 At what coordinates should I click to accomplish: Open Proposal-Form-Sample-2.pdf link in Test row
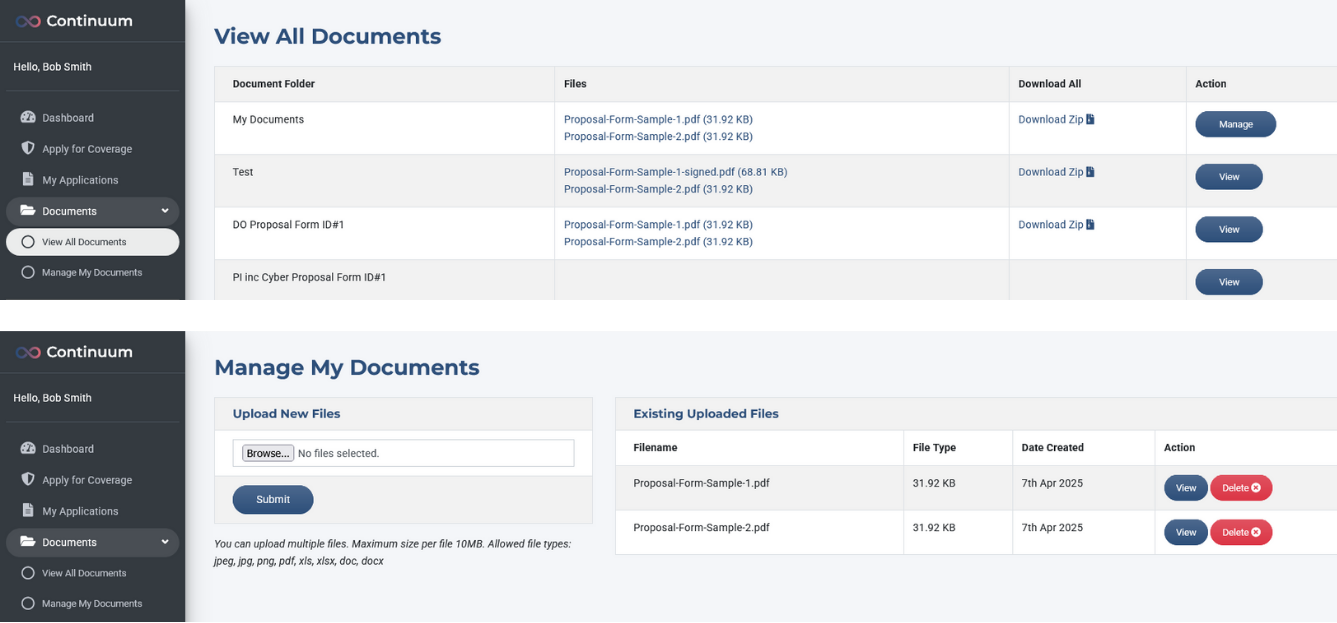coord(658,189)
